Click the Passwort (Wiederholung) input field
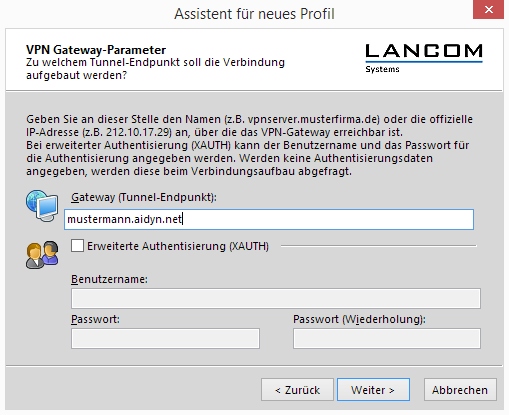The height and width of the screenshot is (415, 509). pyautogui.click(x=387, y=338)
